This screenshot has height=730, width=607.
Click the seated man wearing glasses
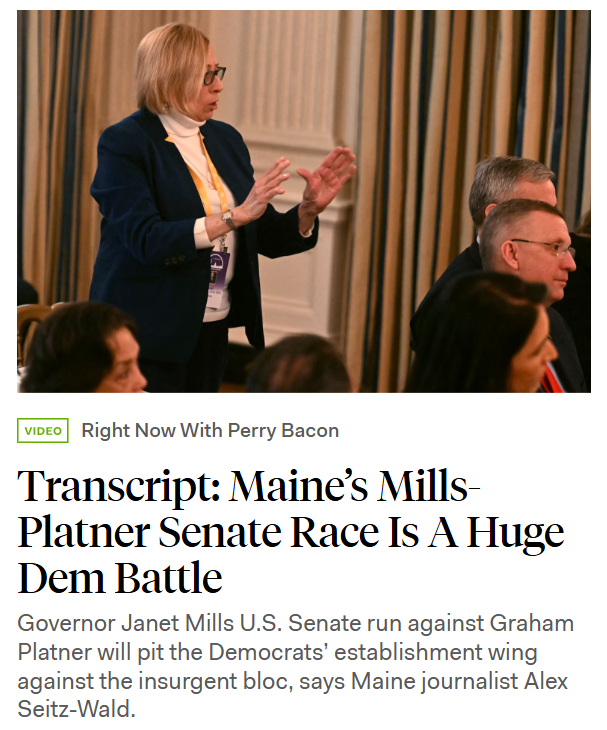point(531,261)
